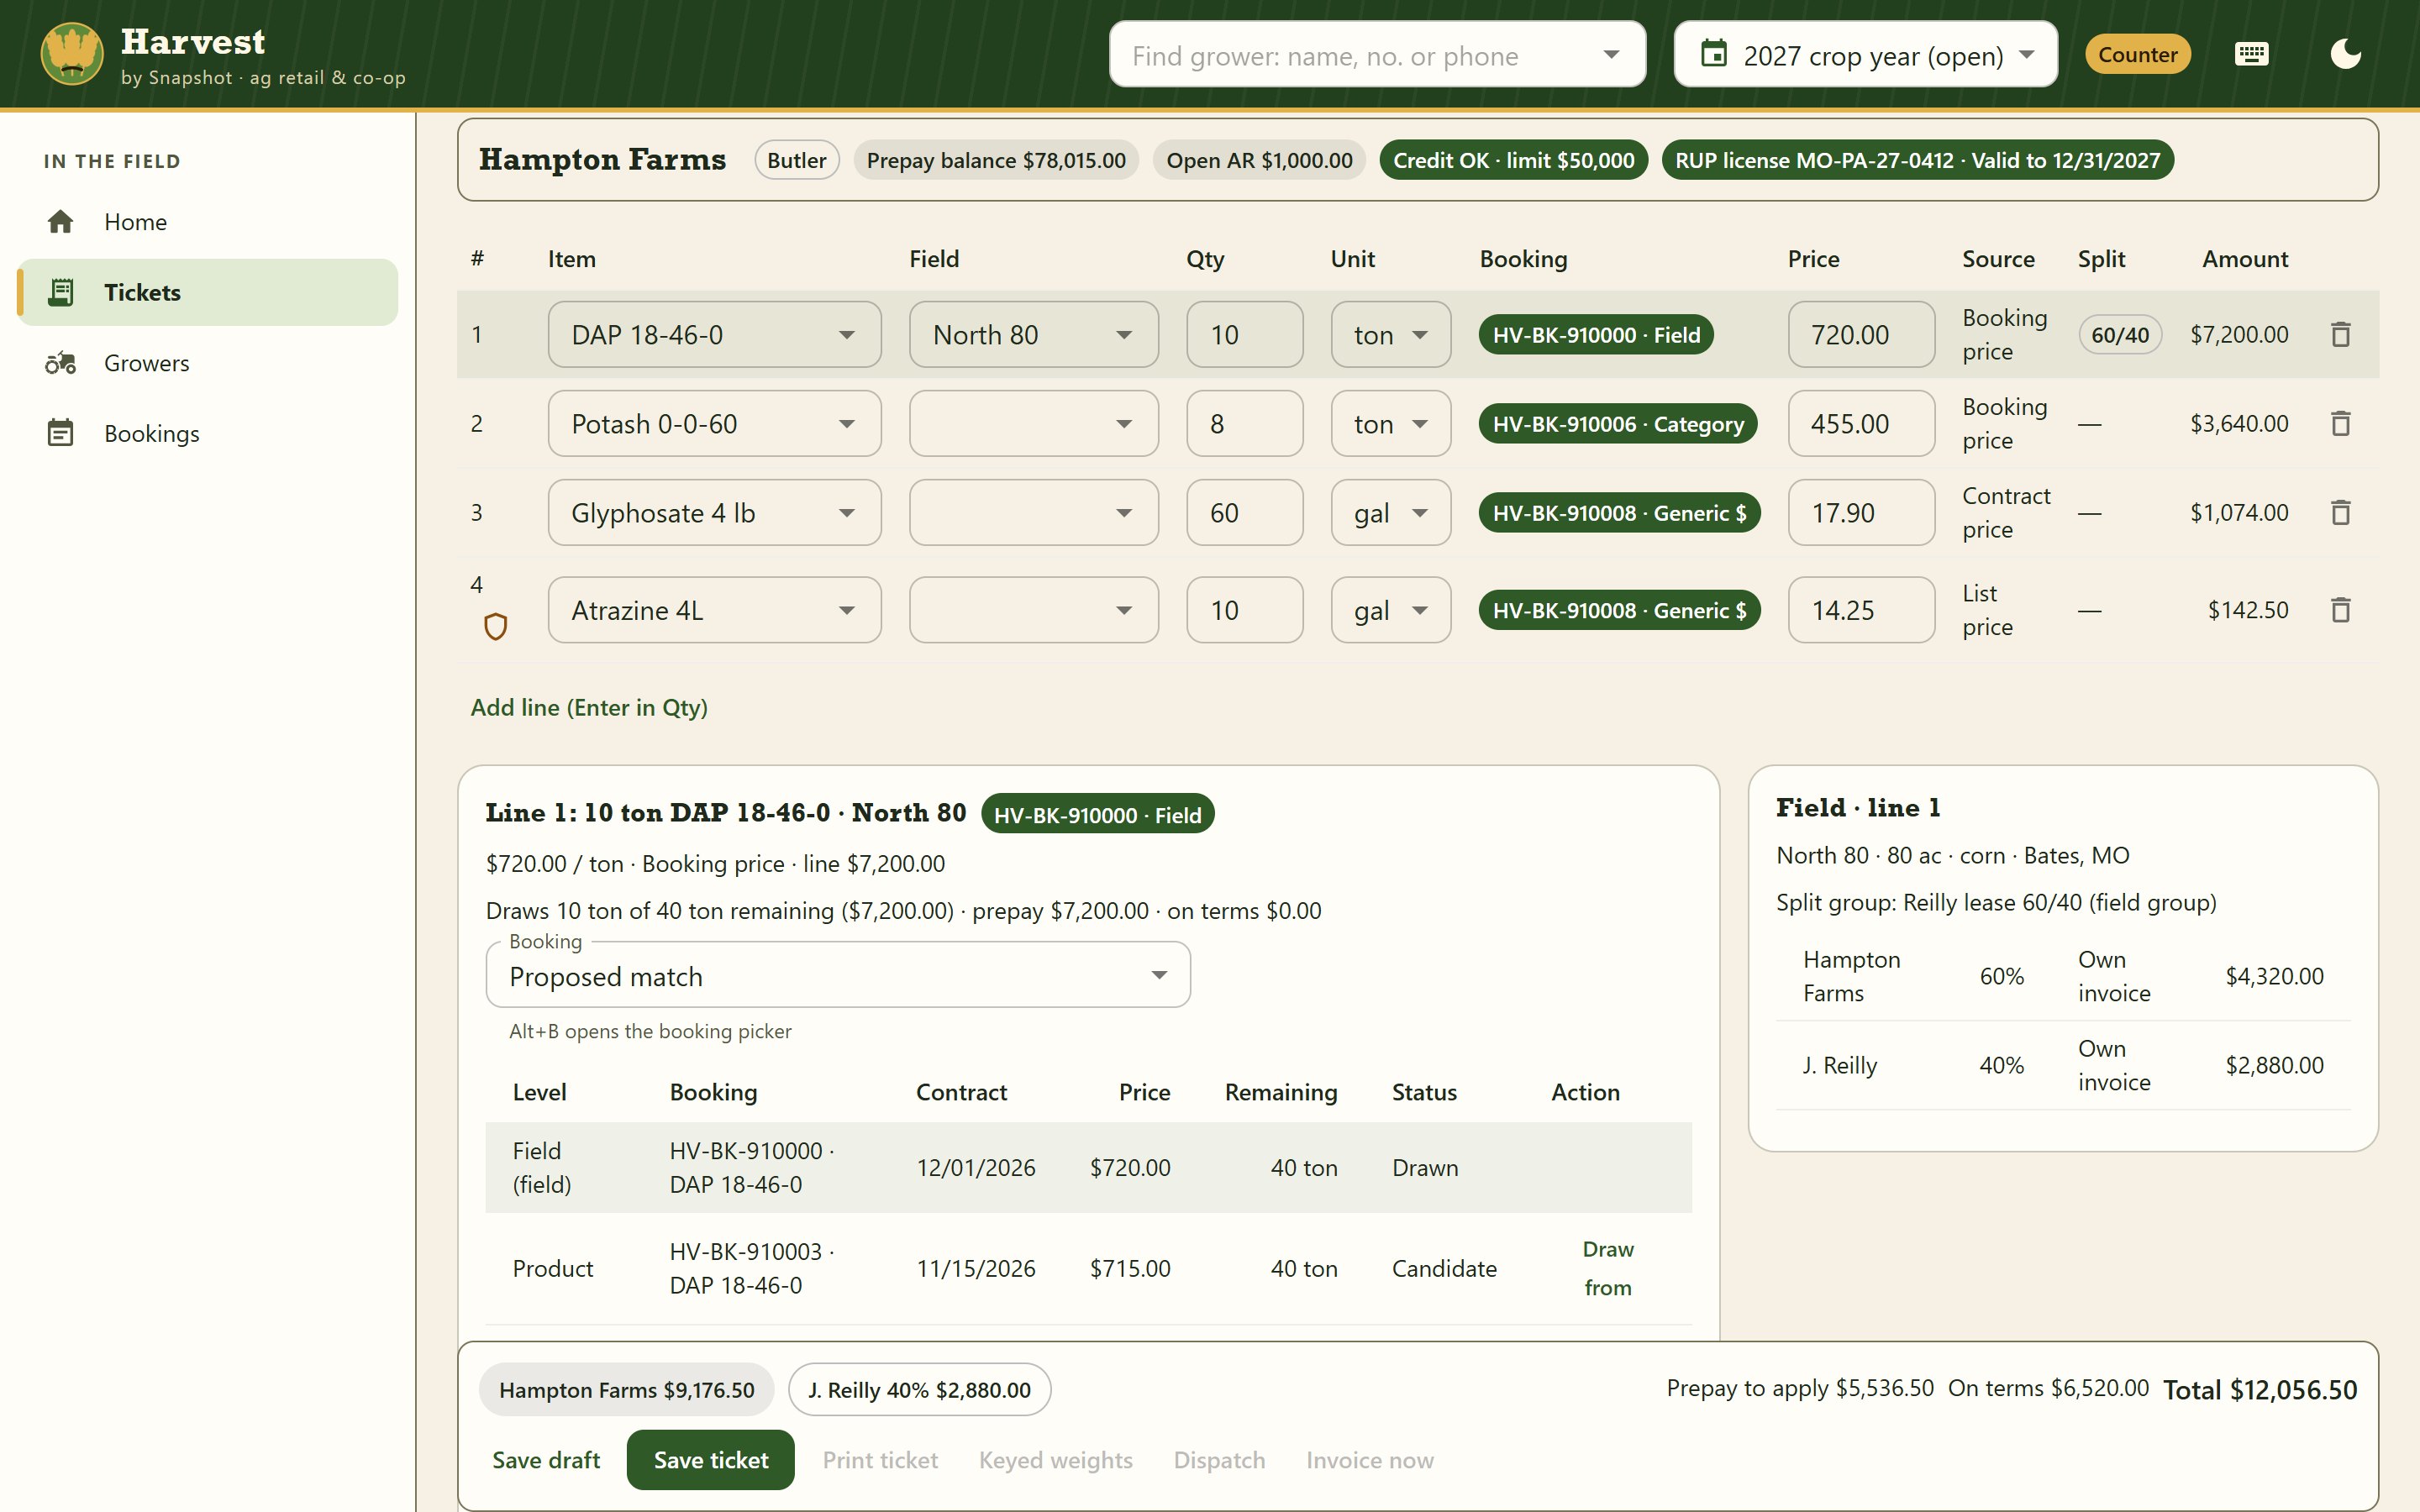2420x1512 pixels.
Task: Open the Bookings sidebar item
Action: (x=208, y=433)
